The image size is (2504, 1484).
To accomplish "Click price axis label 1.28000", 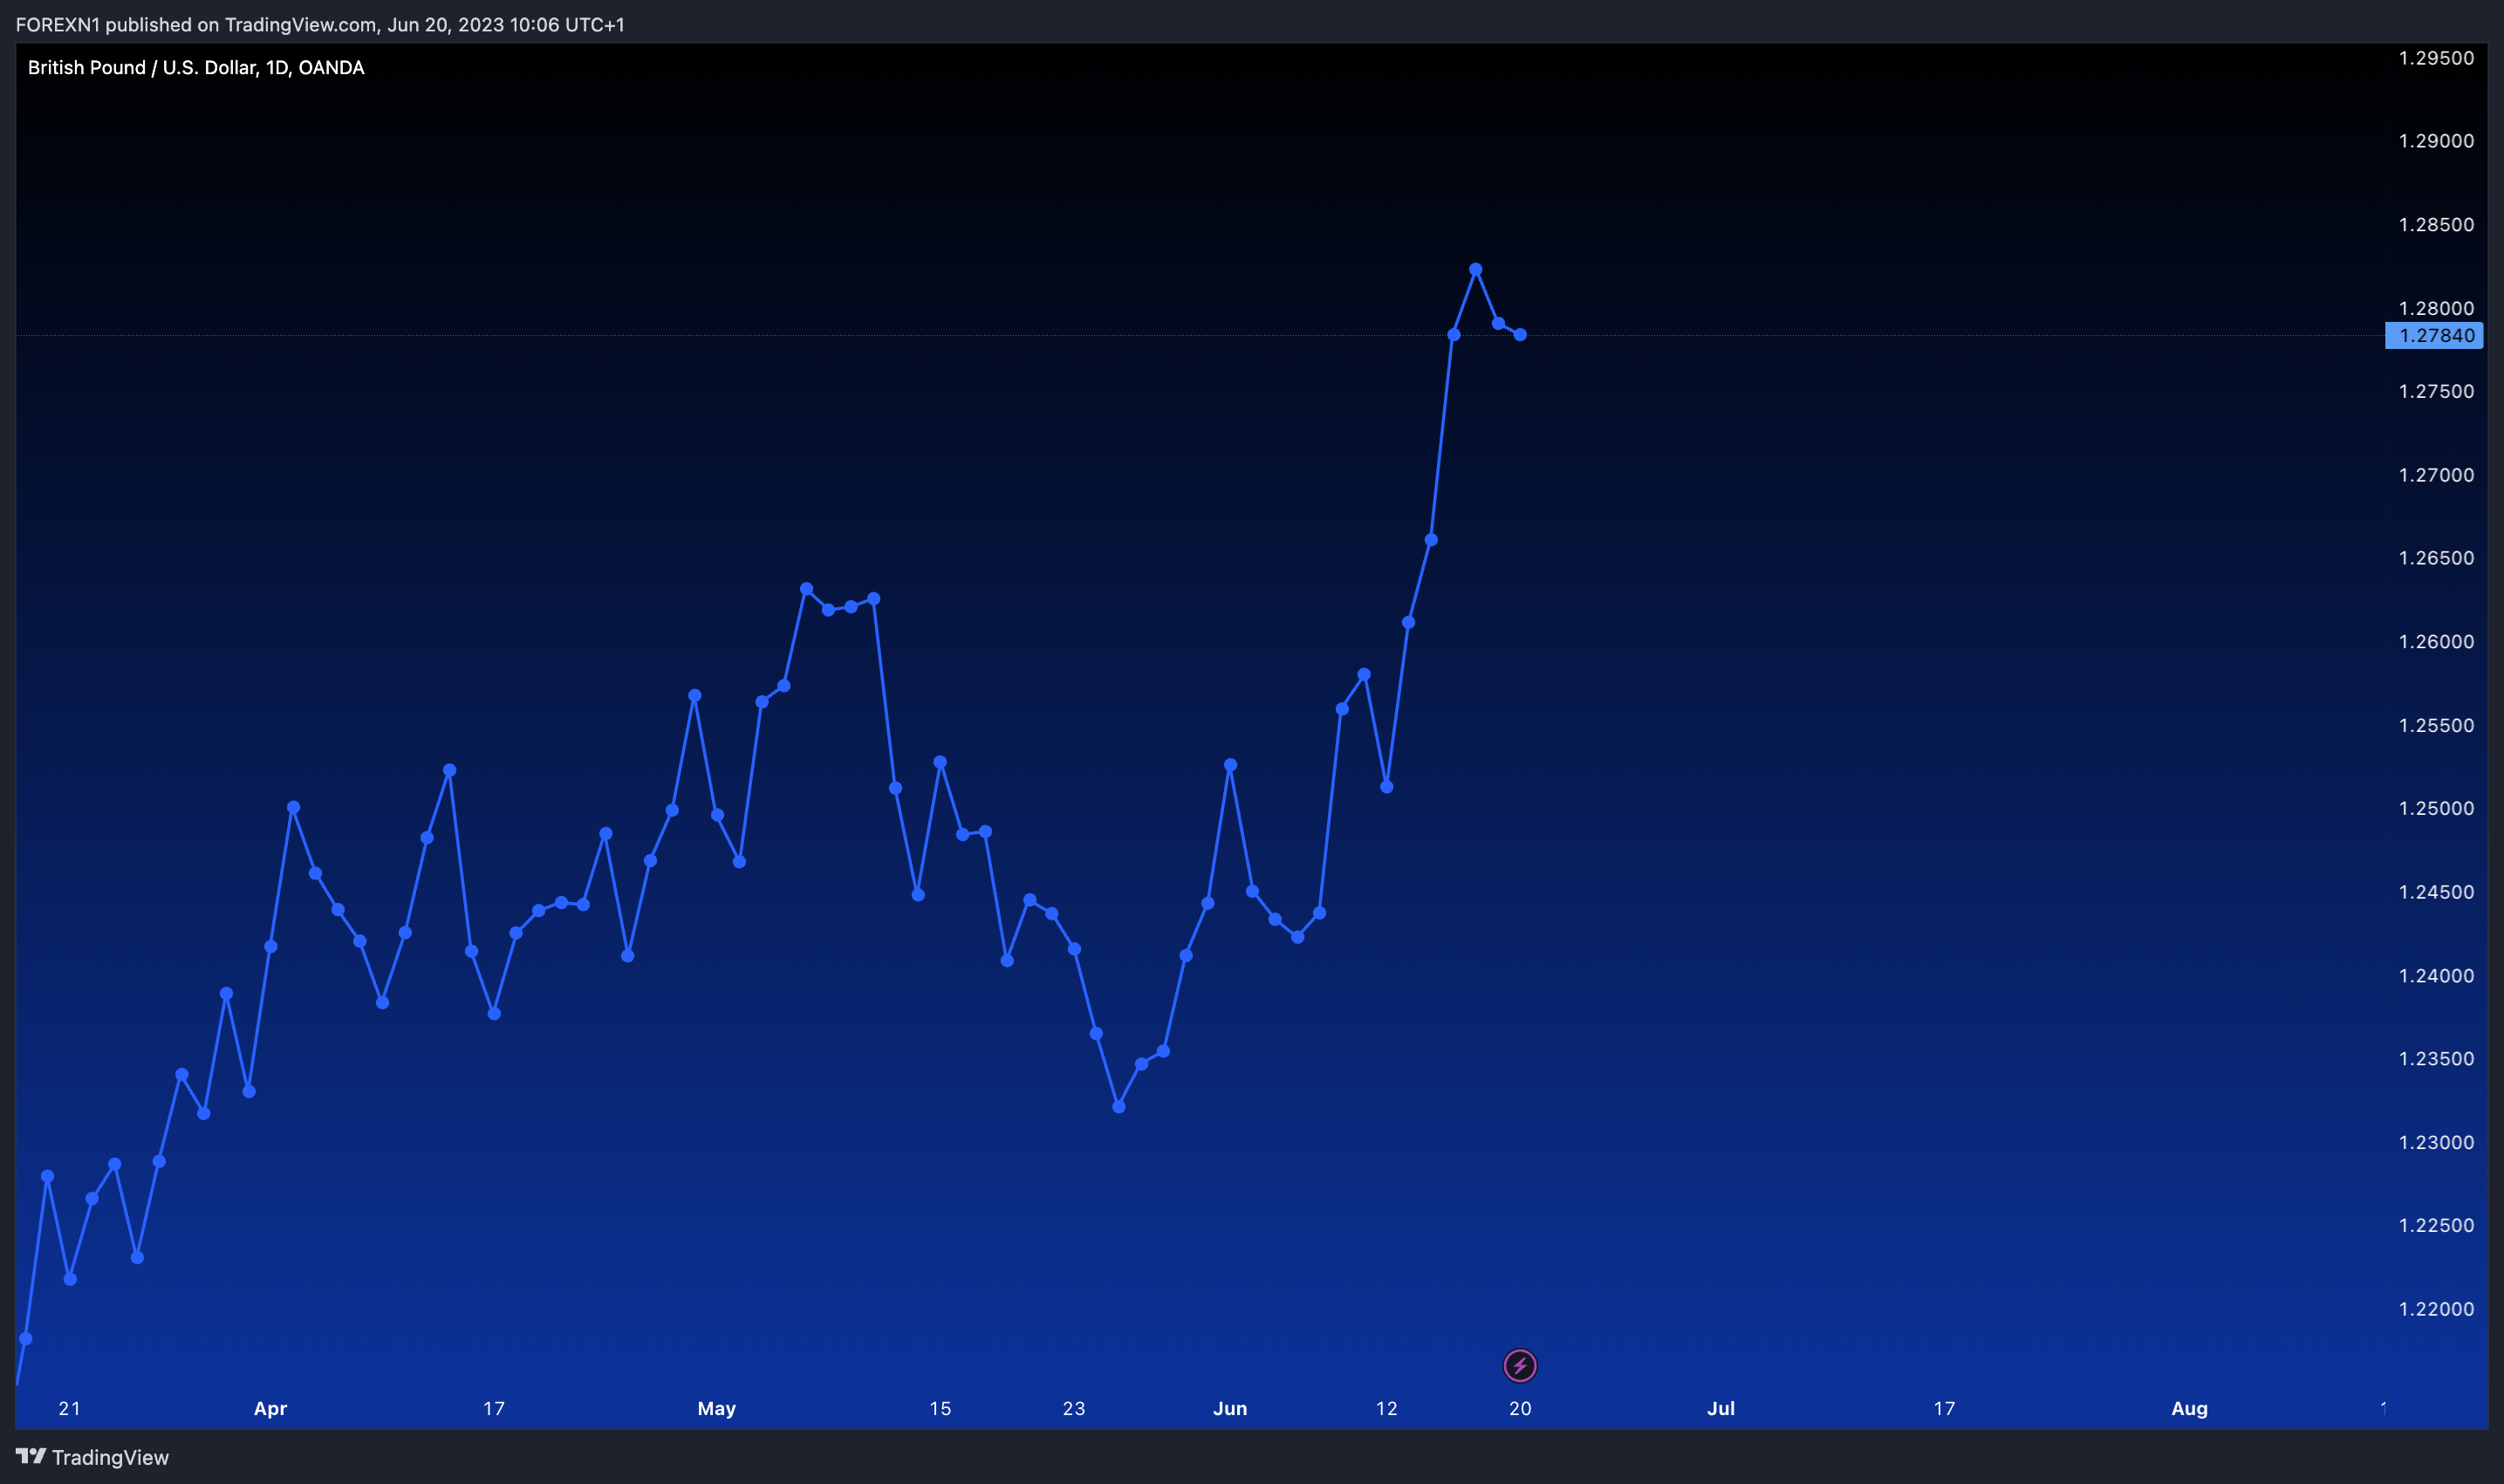I will click(x=2436, y=308).
